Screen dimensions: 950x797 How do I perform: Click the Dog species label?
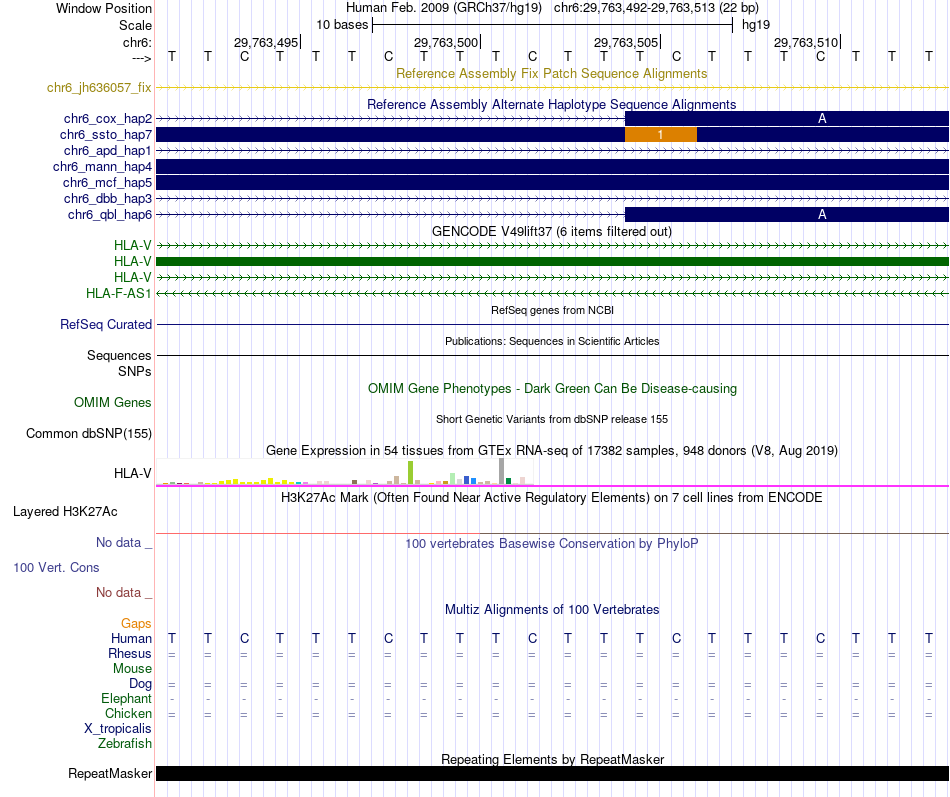coord(140,684)
